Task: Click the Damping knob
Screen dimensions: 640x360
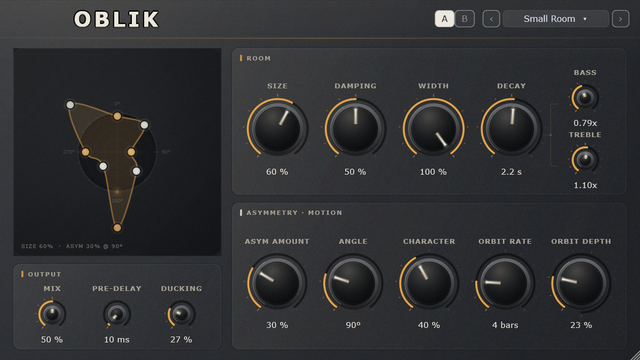Action: click(x=355, y=128)
